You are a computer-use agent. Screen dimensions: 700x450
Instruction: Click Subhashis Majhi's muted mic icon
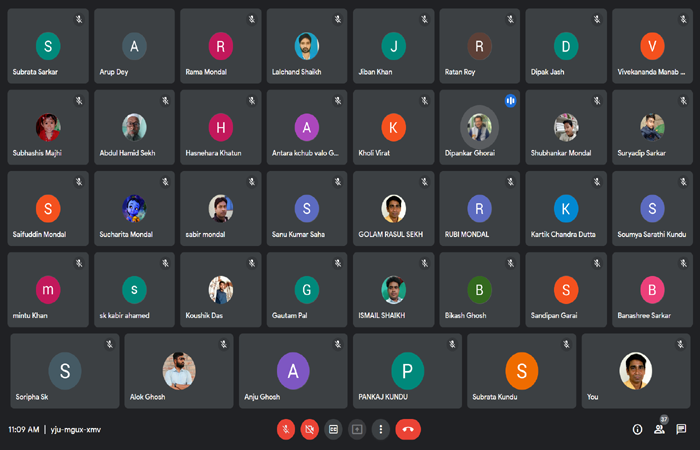79,101
